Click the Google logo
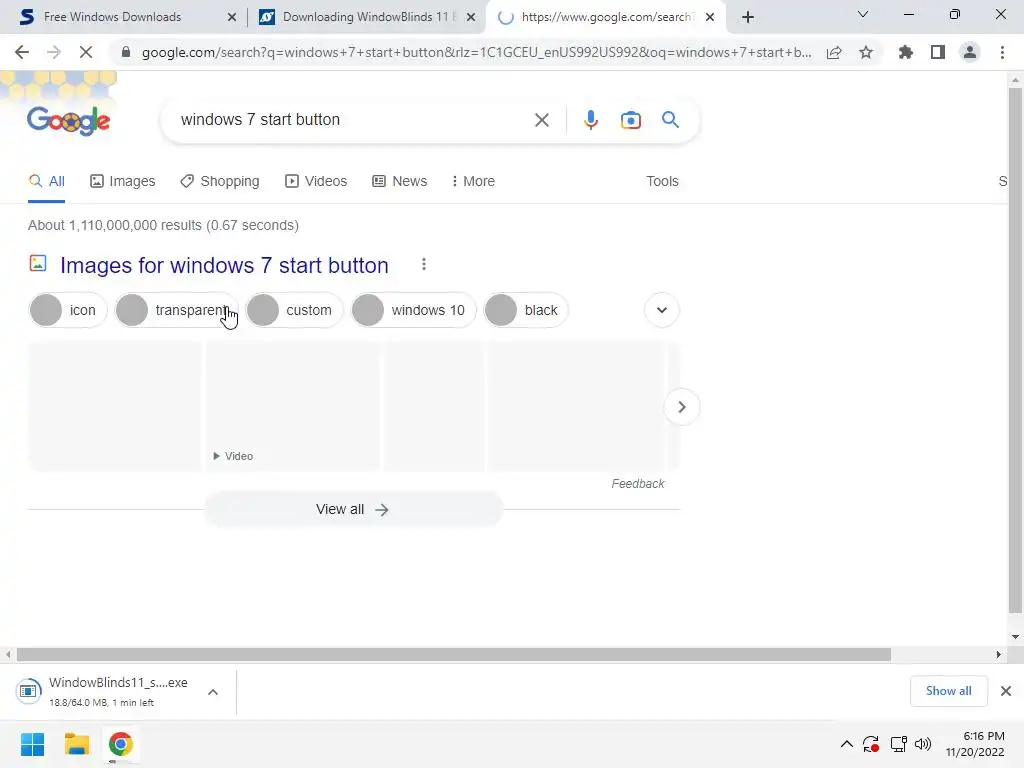This screenshot has width=1024, height=768. point(69,121)
